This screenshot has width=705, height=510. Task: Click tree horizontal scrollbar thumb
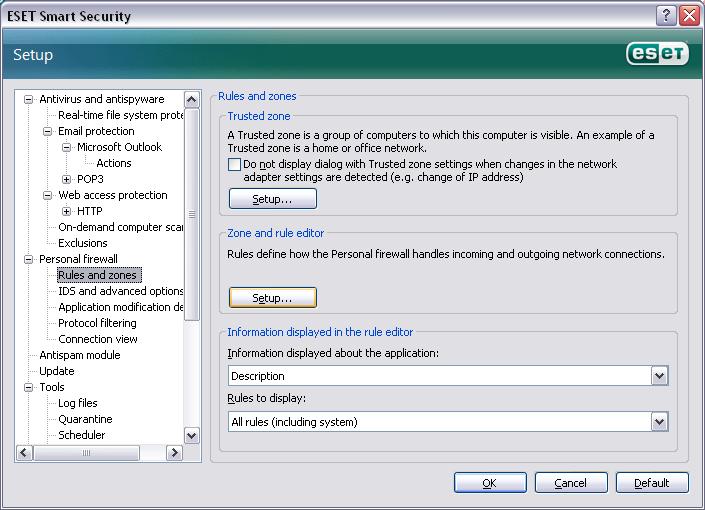(x=86, y=453)
